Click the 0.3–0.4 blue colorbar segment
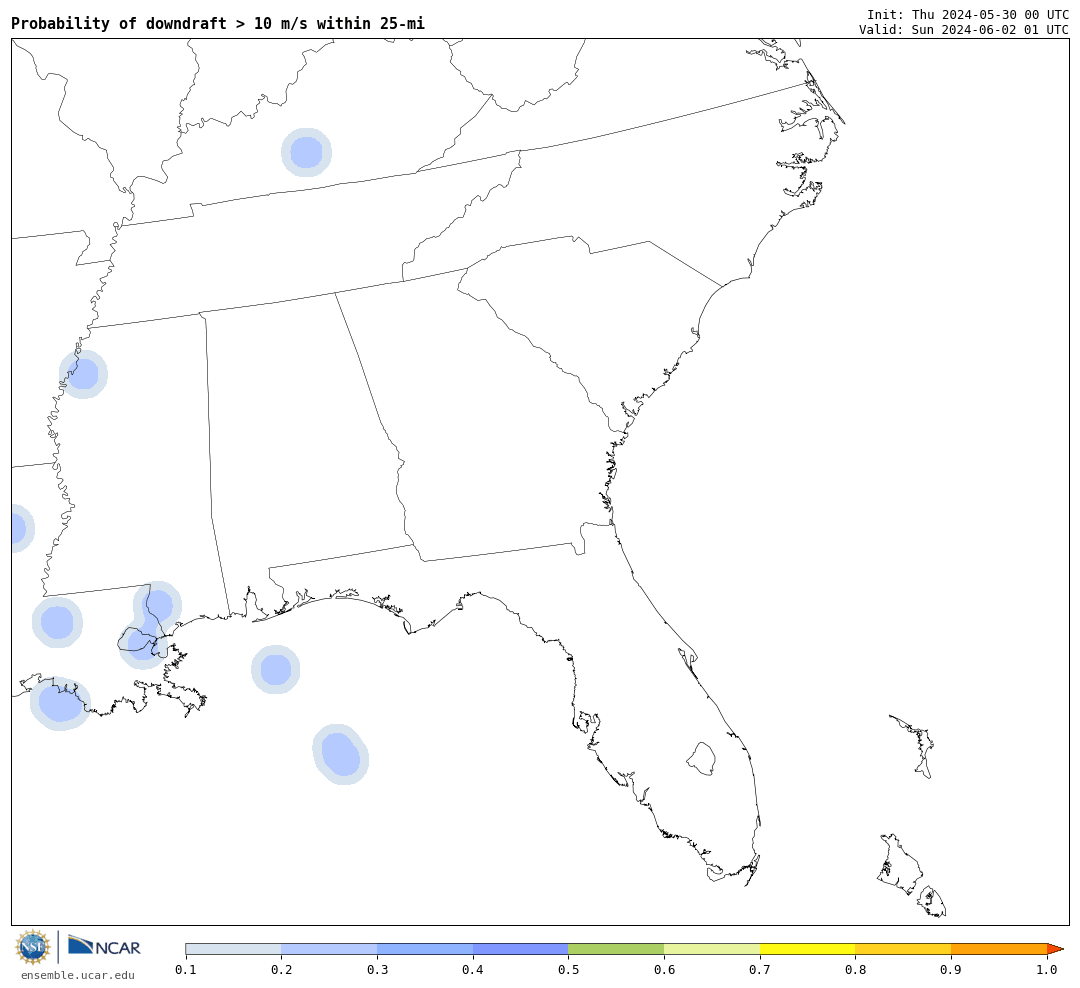The image size is (1080, 988). (425, 949)
